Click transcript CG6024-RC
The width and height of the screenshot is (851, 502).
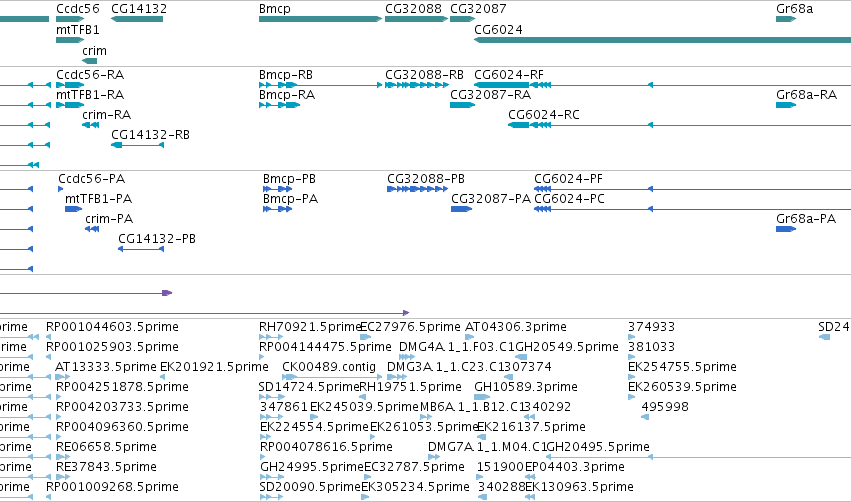[x=544, y=115]
